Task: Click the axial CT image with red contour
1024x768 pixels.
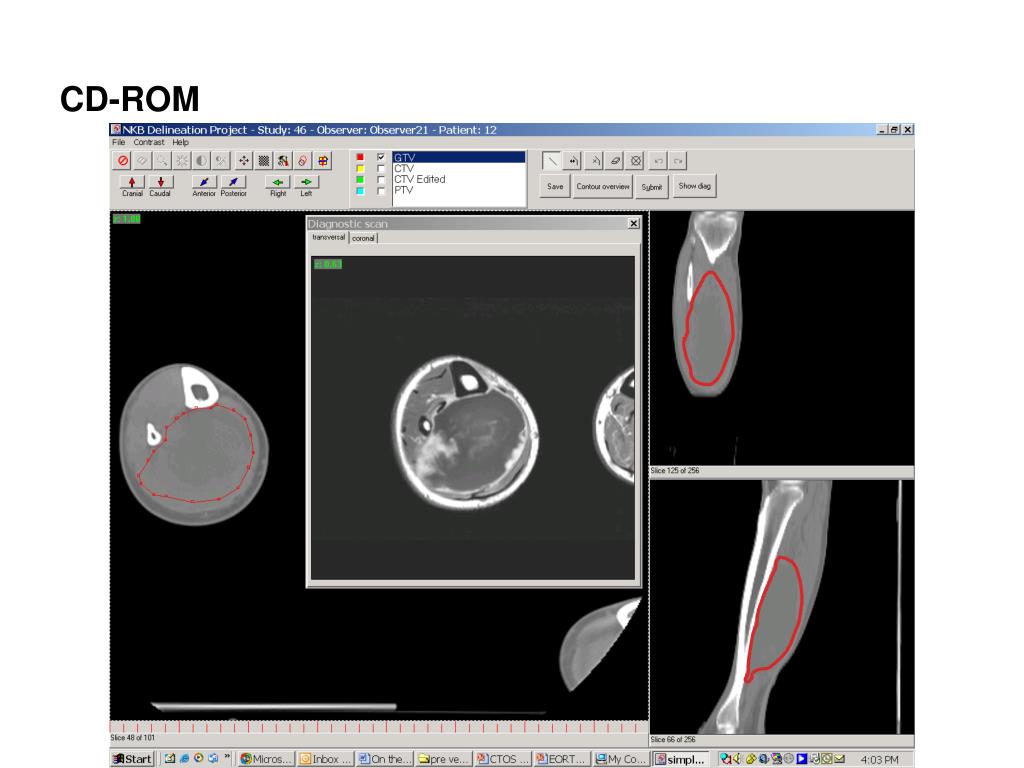Action: point(195,444)
